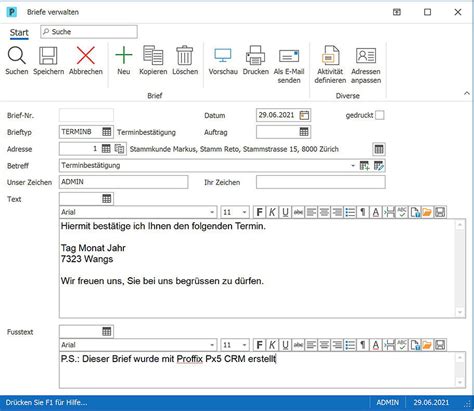Click Als E-Mail senden icon

(x=289, y=56)
